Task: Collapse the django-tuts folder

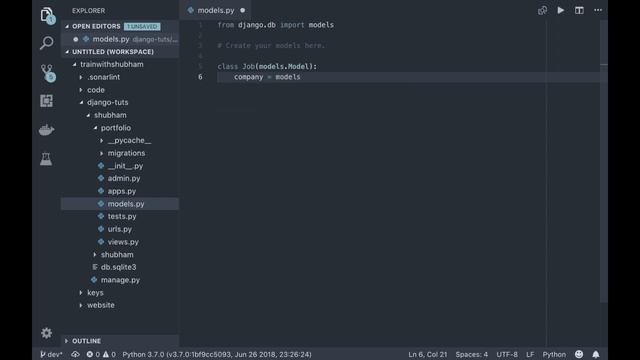Action: [x=81, y=102]
